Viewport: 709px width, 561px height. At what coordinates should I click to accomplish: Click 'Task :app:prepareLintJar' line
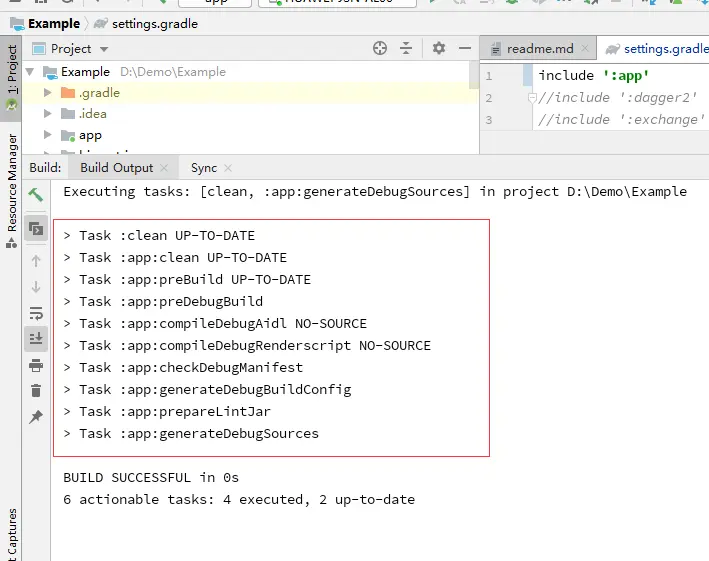click(167, 412)
